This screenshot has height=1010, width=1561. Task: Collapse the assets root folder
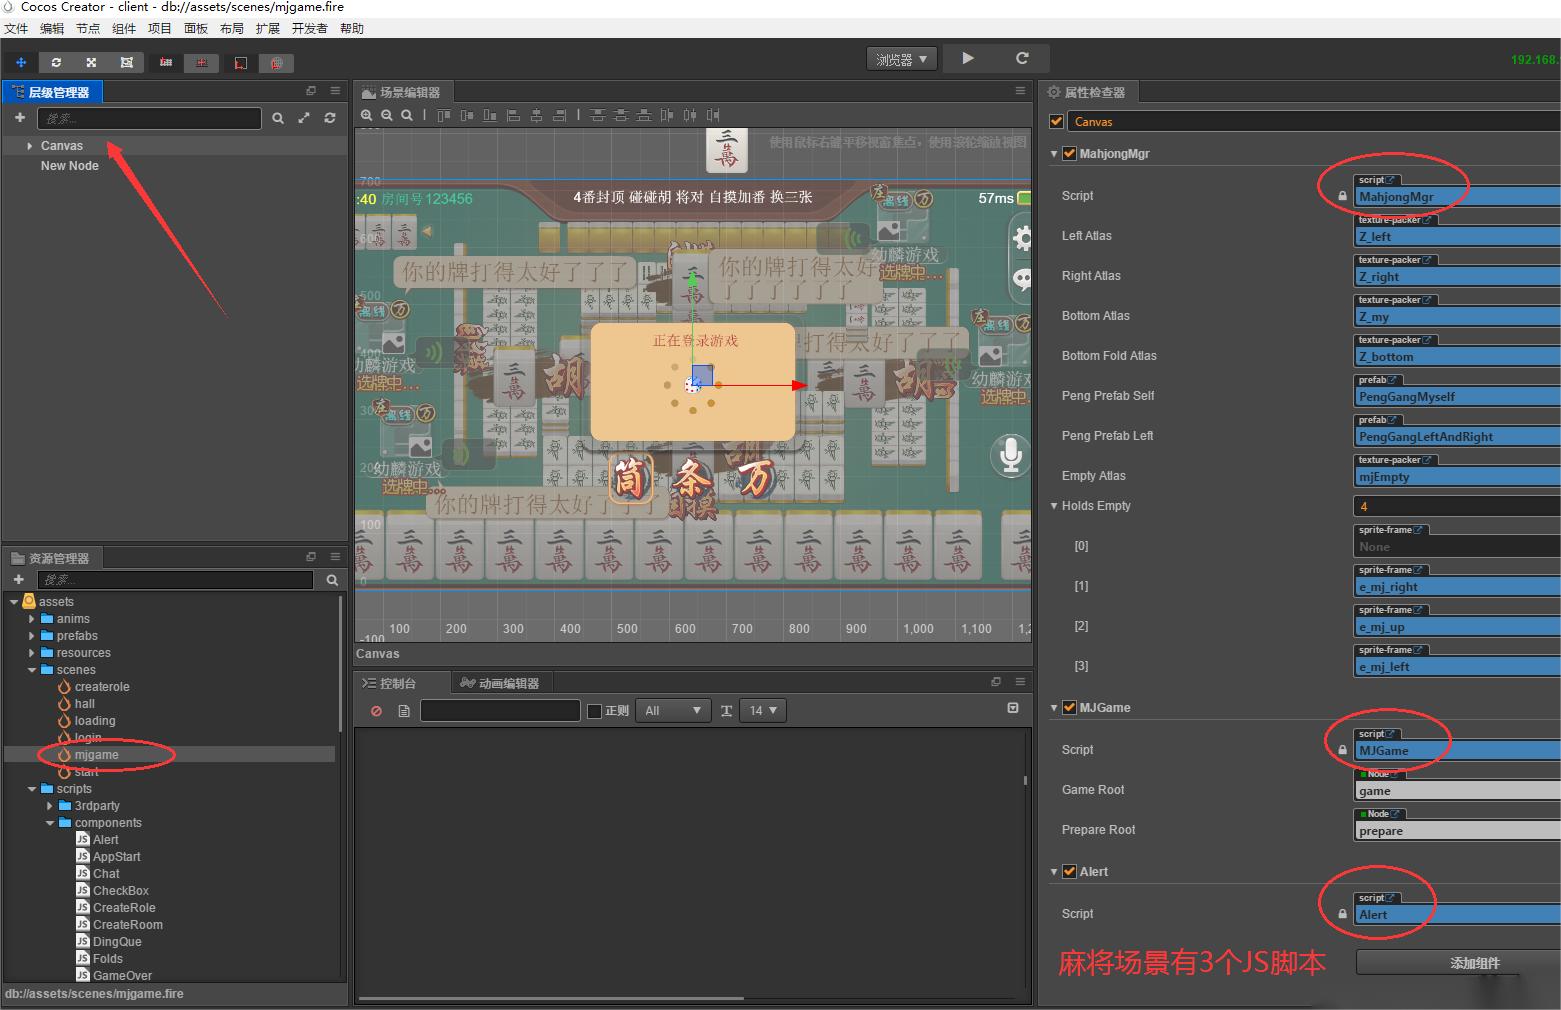coord(14,602)
